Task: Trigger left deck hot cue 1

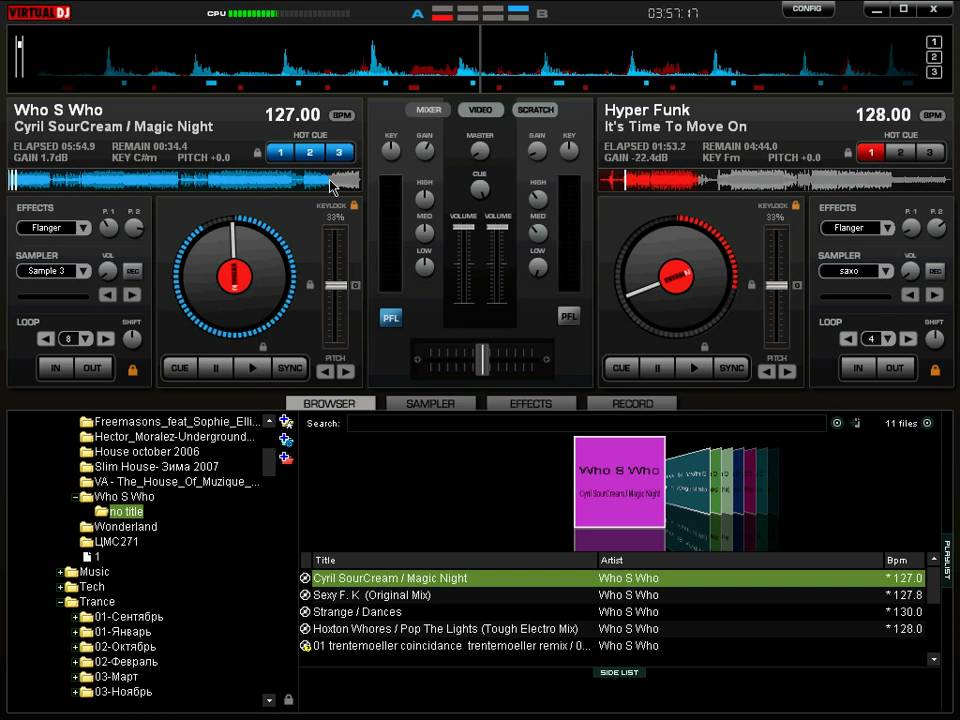Action: (x=281, y=152)
